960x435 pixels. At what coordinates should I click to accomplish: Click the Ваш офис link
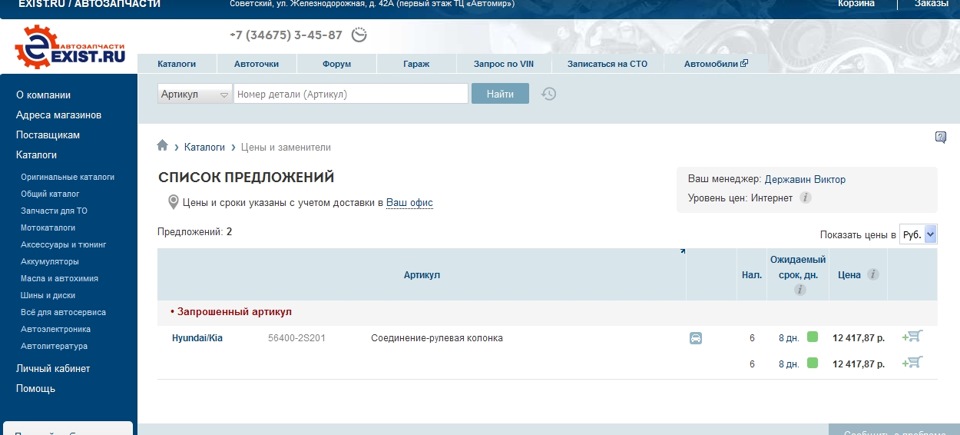tap(410, 203)
